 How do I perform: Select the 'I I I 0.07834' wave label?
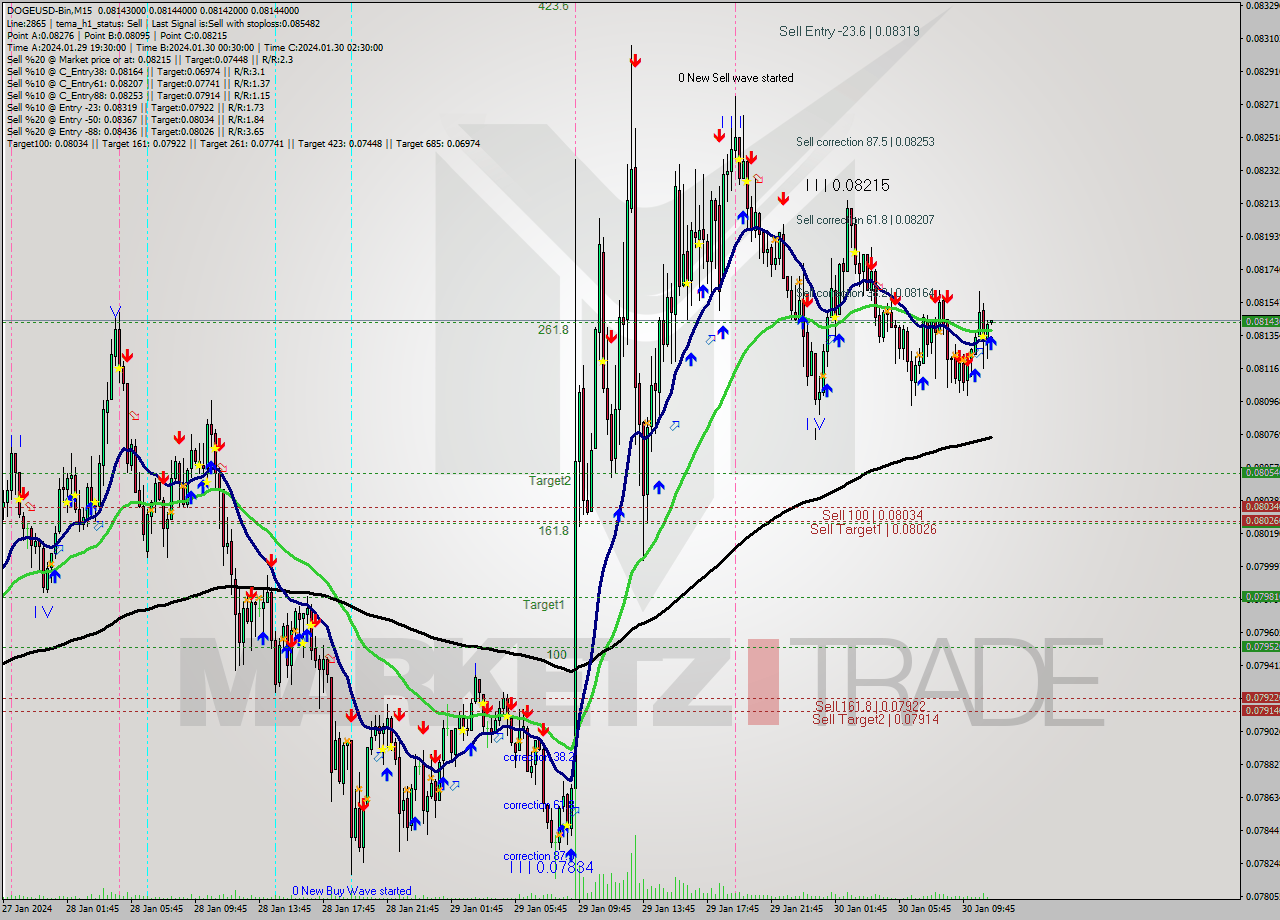(551, 868)
